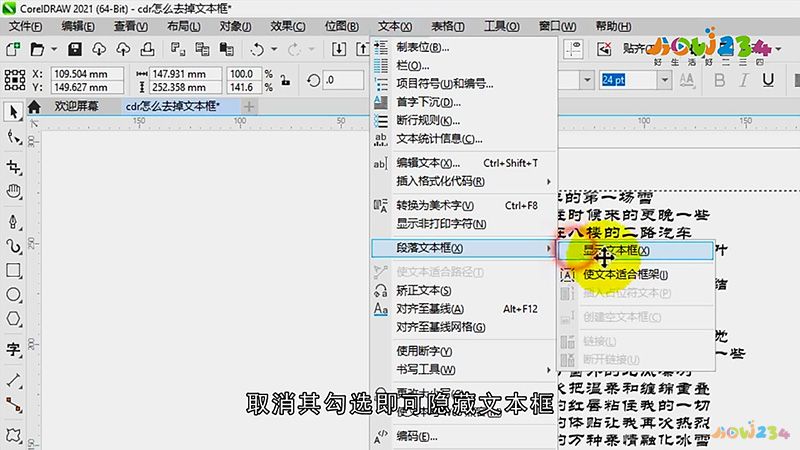
Task: Click the 24 pt font size field
Action: [629, 80]
